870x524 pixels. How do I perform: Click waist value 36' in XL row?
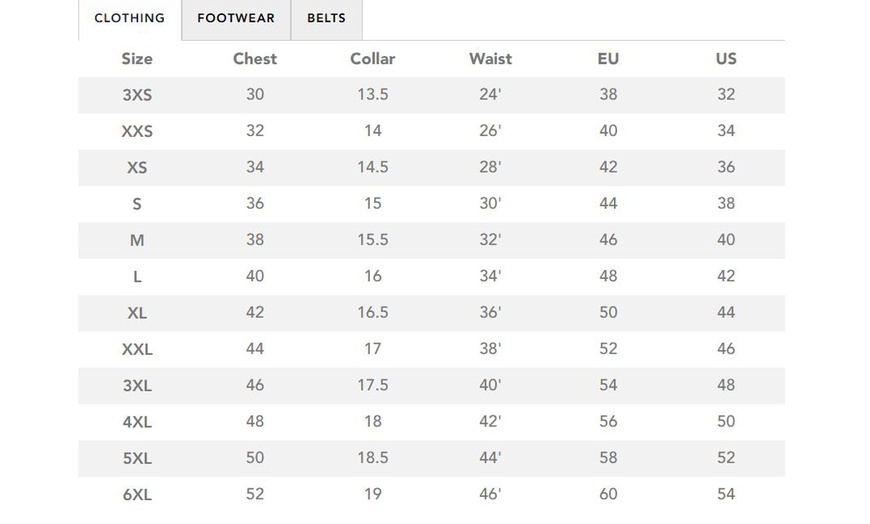[x=490, y=313]
